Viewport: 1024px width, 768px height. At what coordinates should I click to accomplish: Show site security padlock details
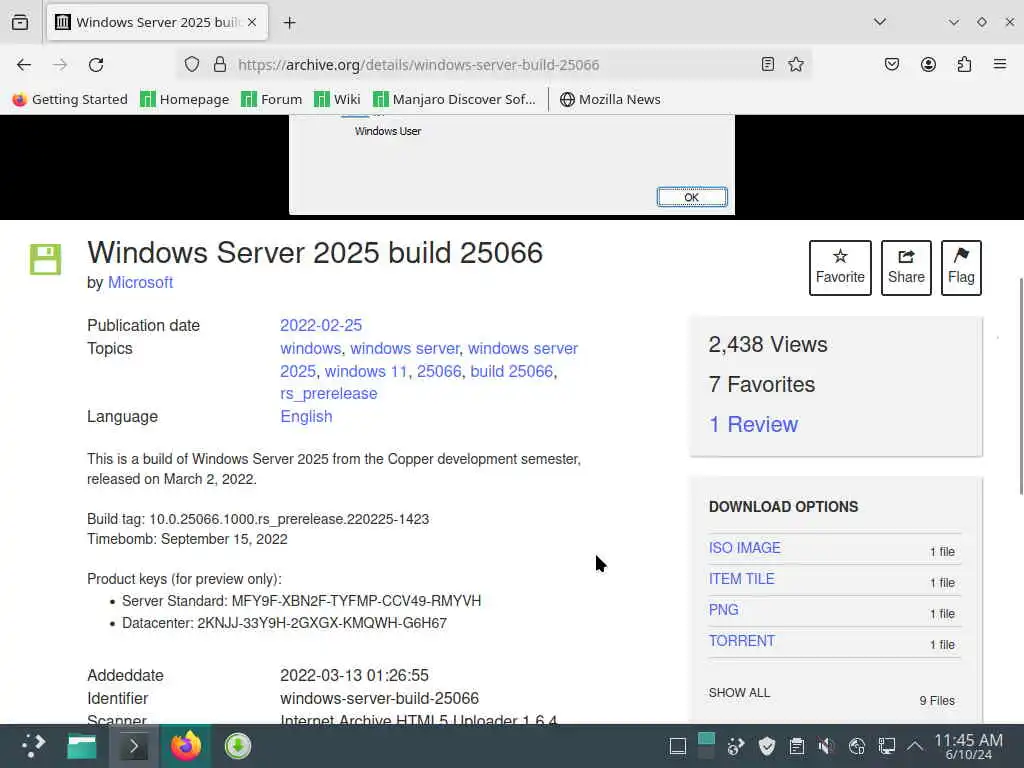point(220,64)
